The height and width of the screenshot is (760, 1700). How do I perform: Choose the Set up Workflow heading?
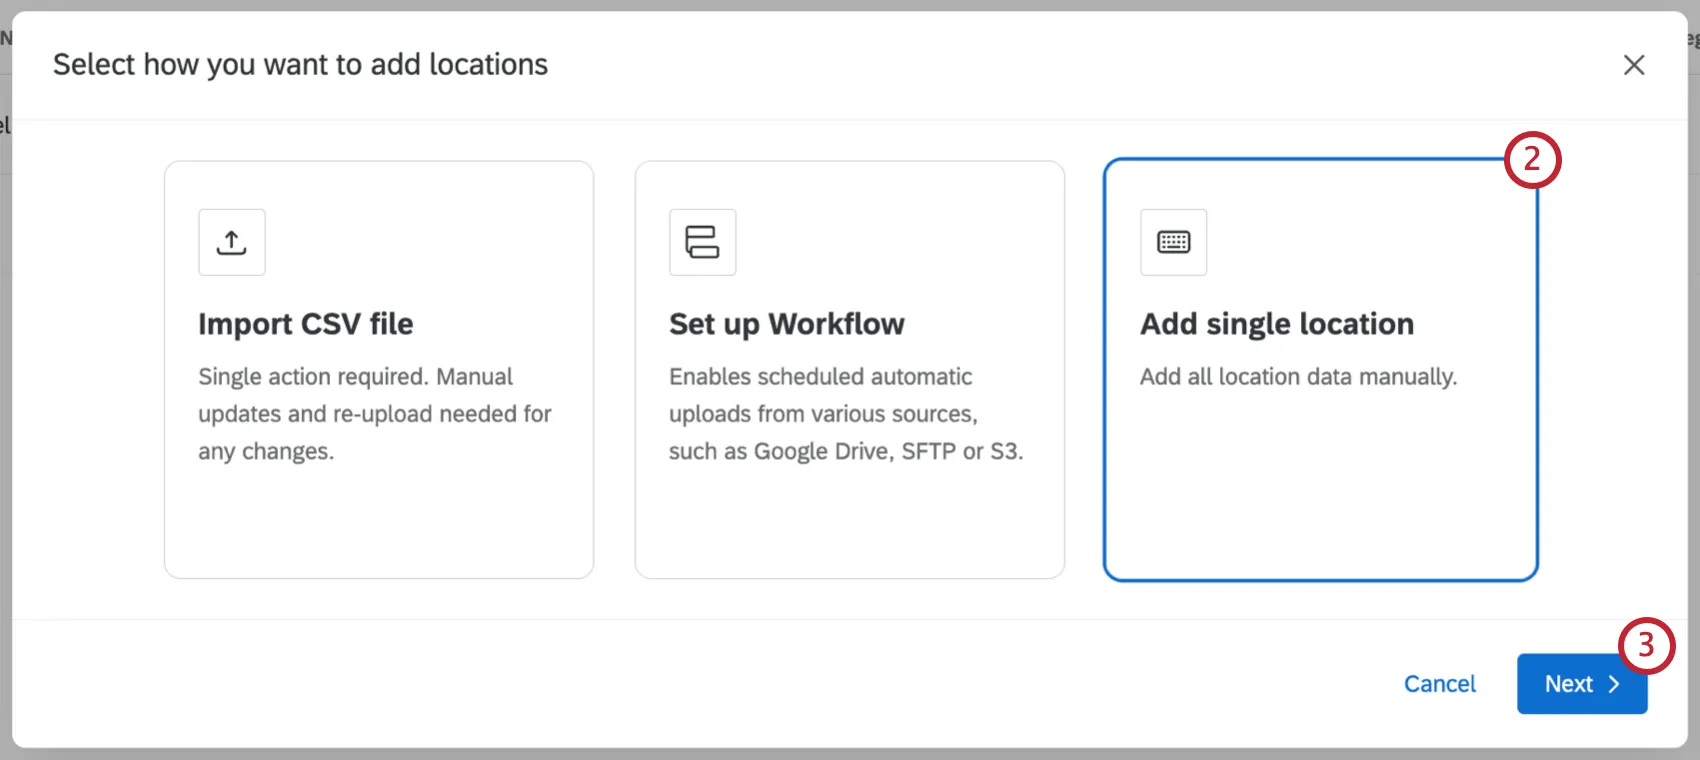click(x=787, y=324)
